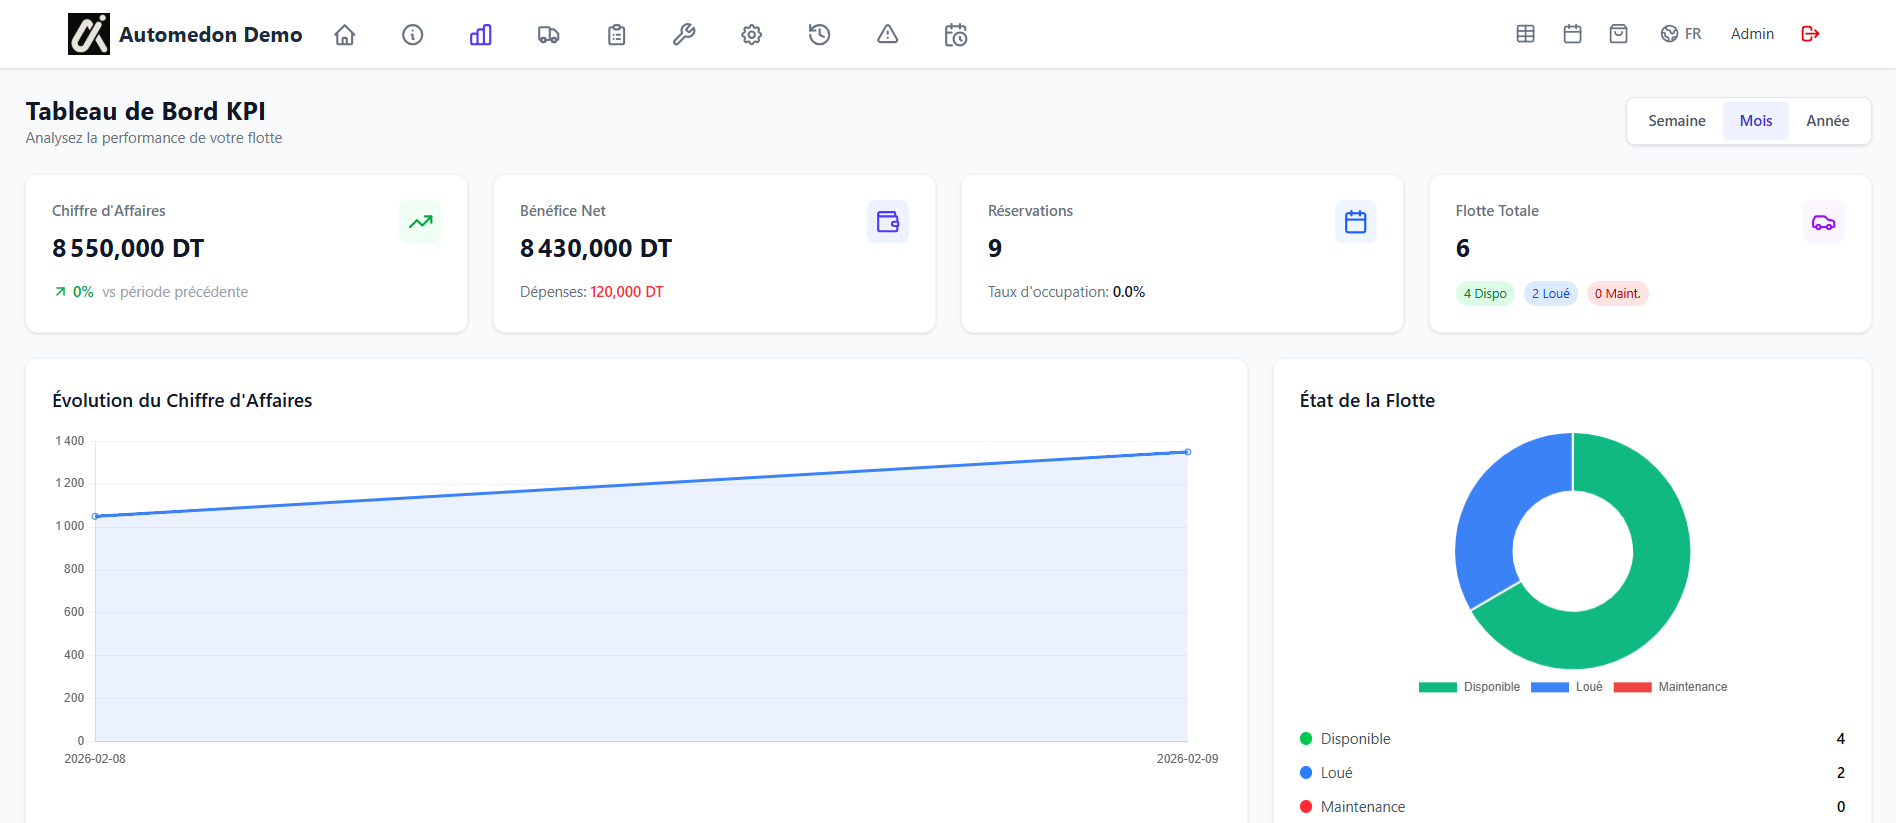Click the 8 550,000 DT revenue value

point(128,248)
